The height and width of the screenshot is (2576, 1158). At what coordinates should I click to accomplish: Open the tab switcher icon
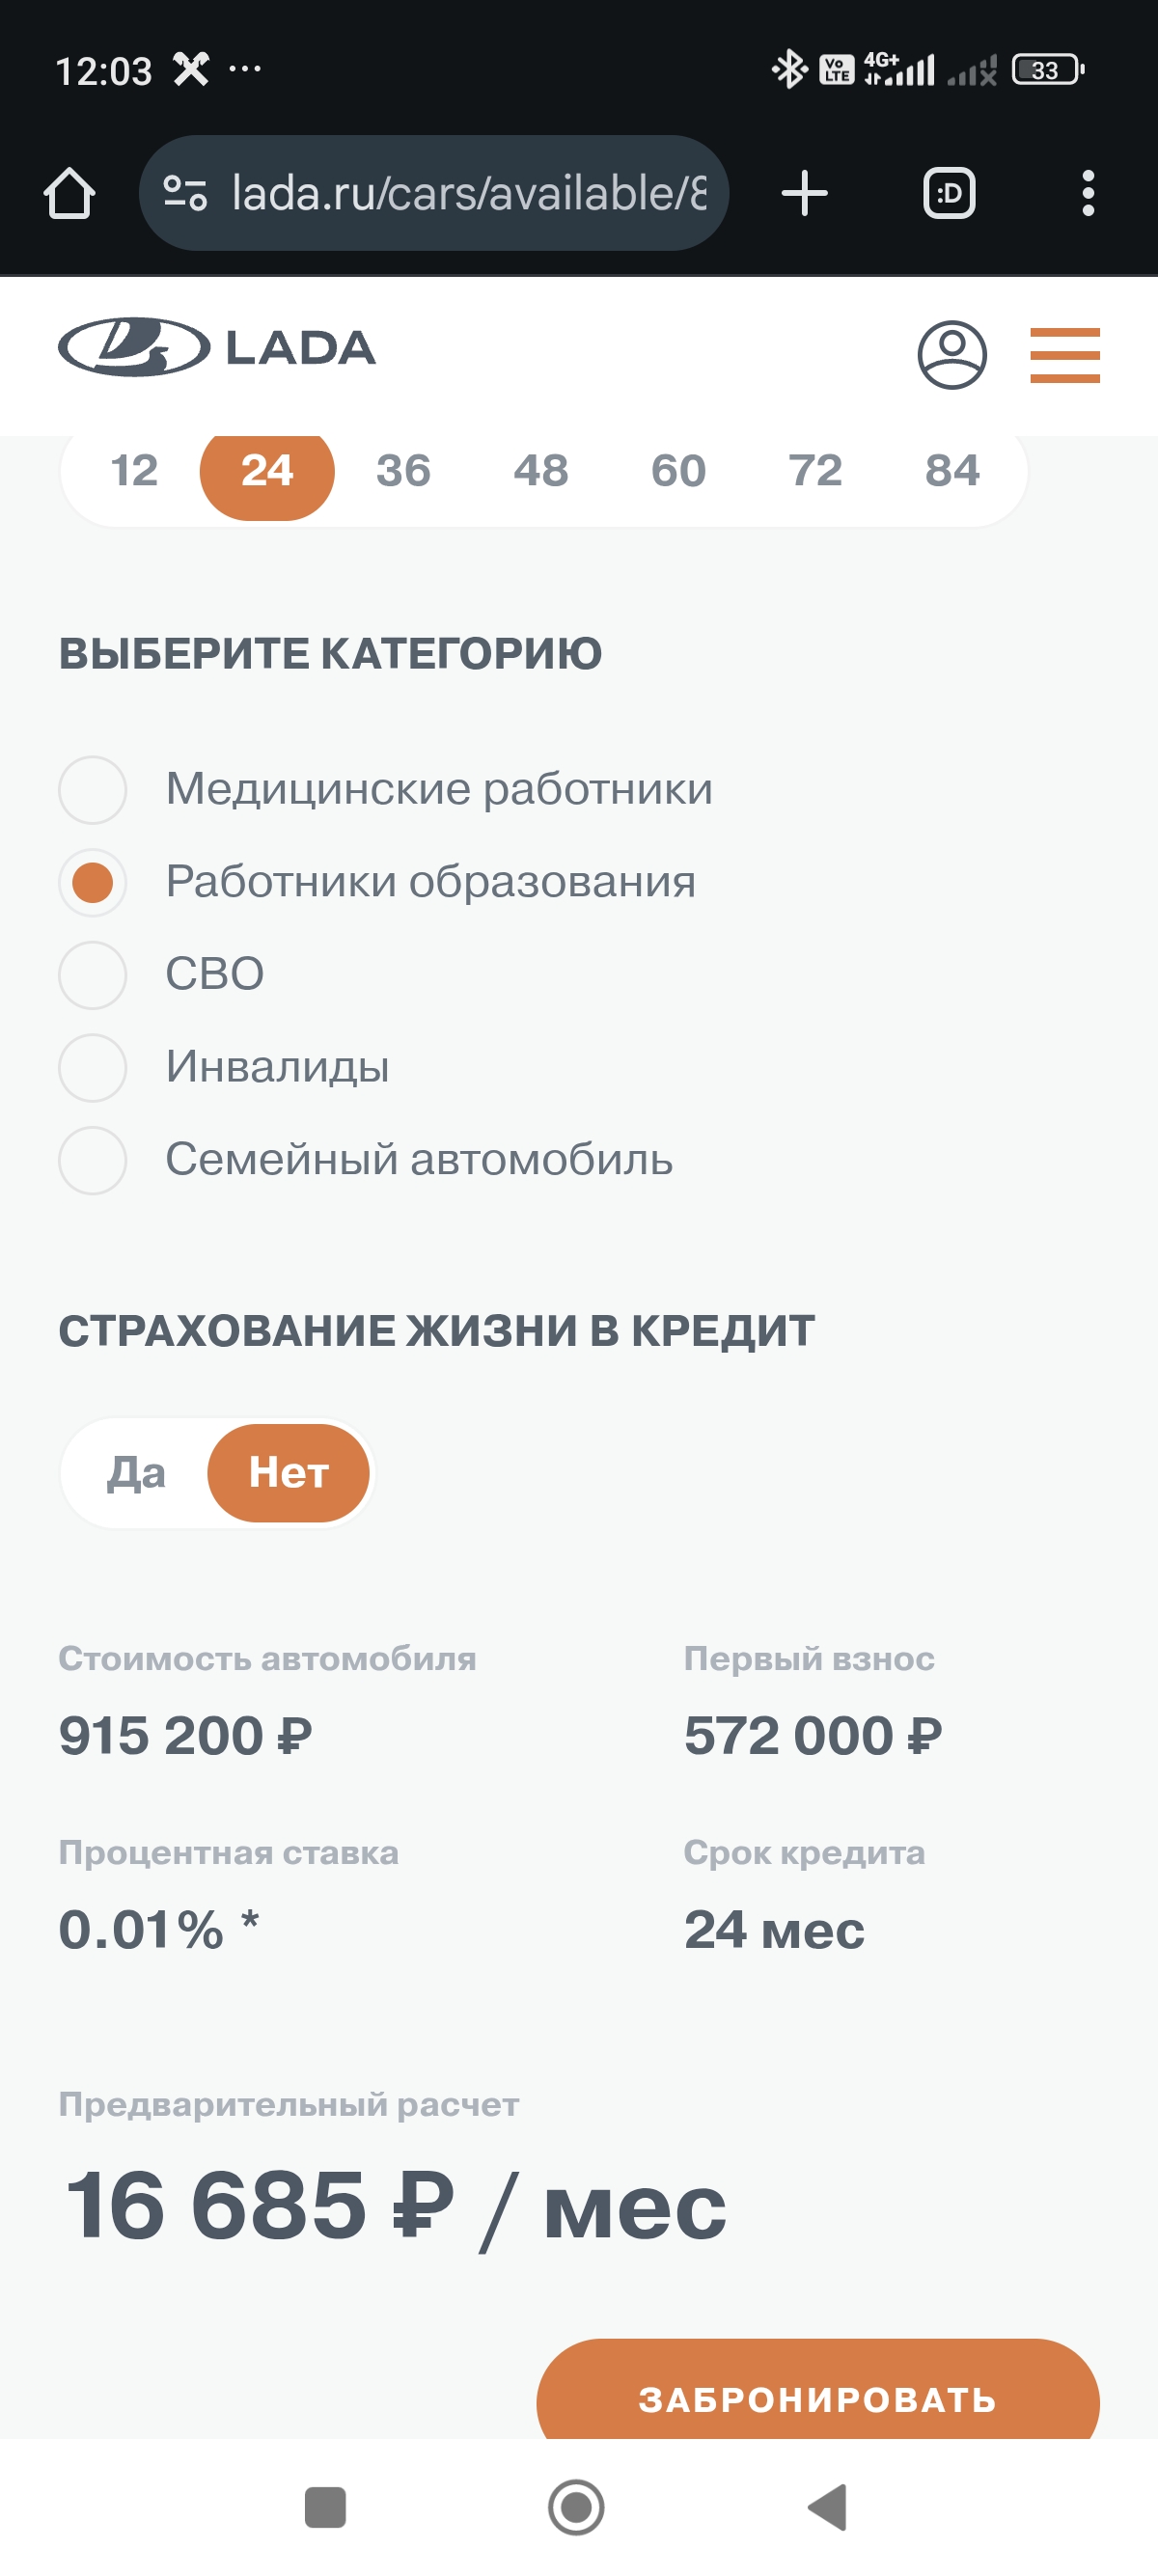(x=948, y=193)
